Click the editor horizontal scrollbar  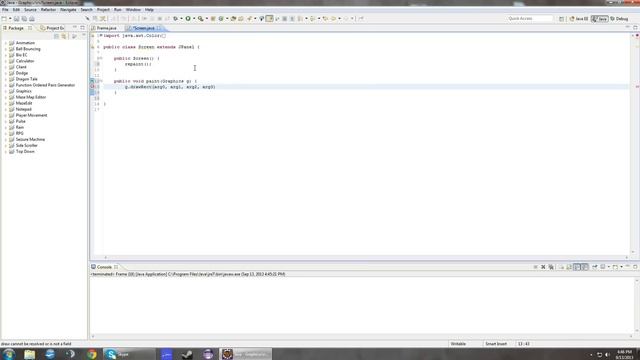365,258
